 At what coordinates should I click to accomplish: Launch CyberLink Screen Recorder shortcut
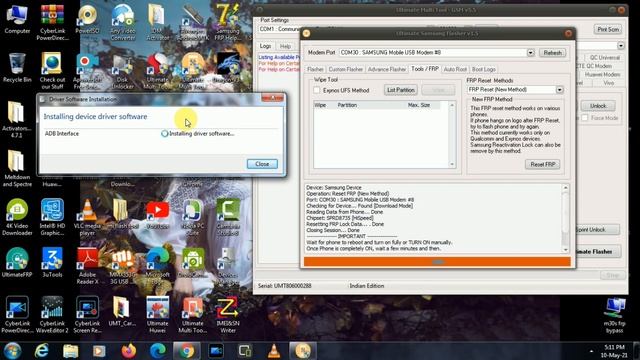point(87,315)
